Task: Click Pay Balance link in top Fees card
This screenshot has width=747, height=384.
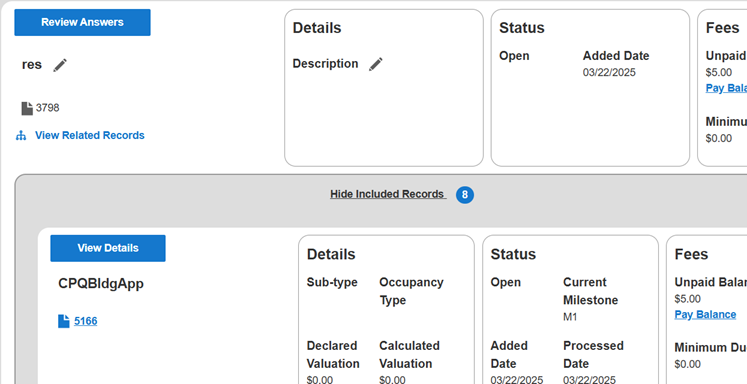Action: (726, 88)
